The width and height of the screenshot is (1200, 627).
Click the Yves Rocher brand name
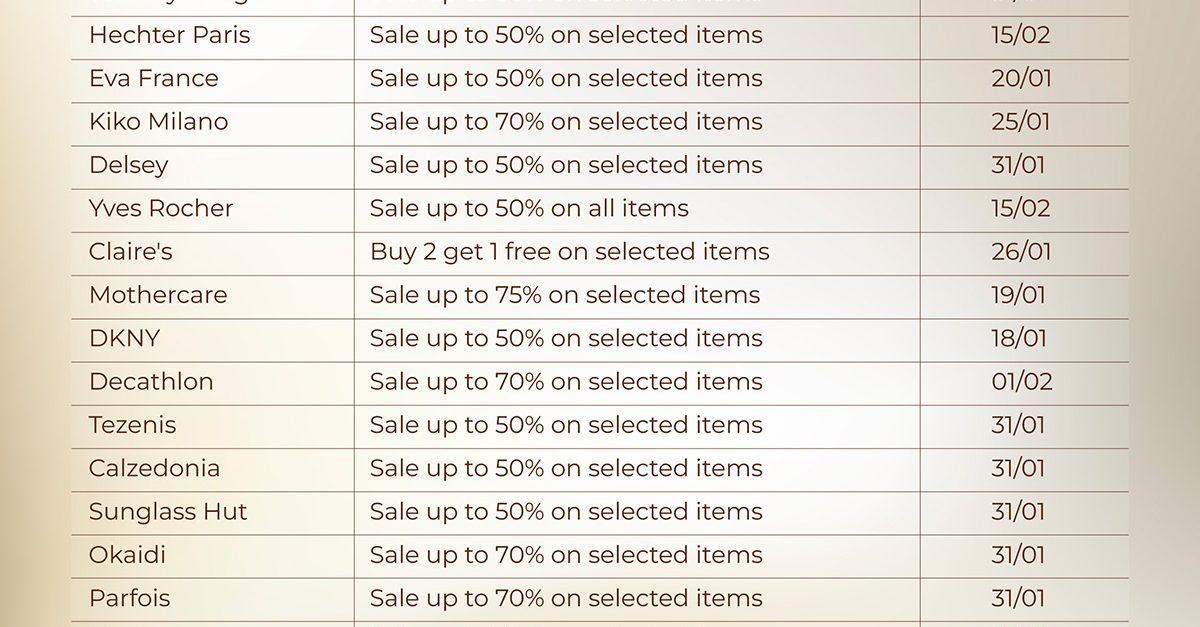click(160, 208)
